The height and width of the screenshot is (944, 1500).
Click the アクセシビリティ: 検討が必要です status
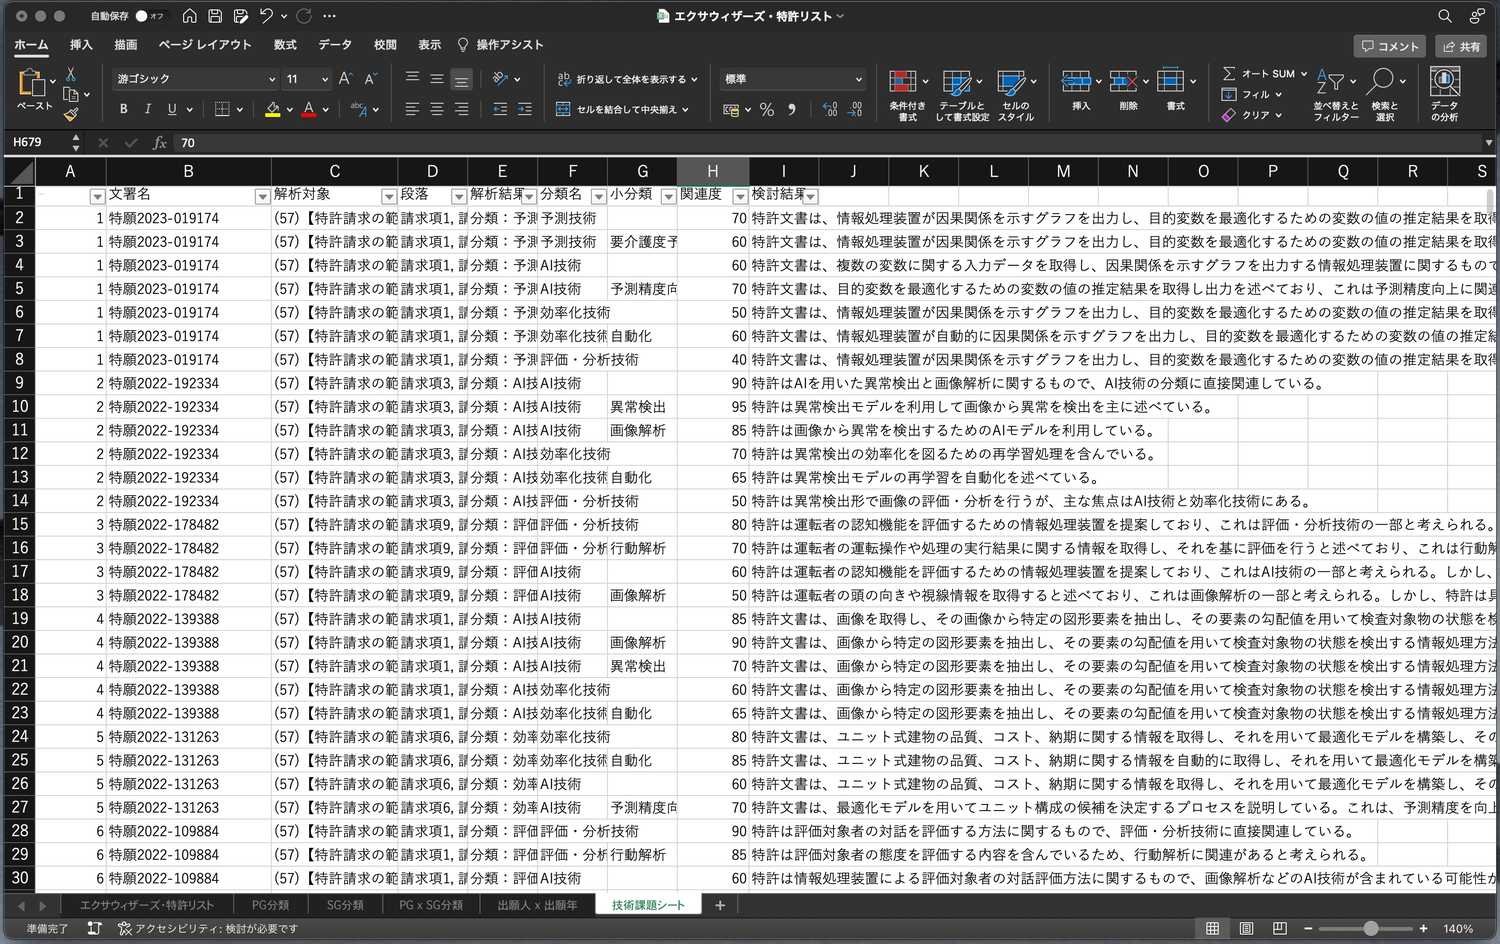pos(208,929)
